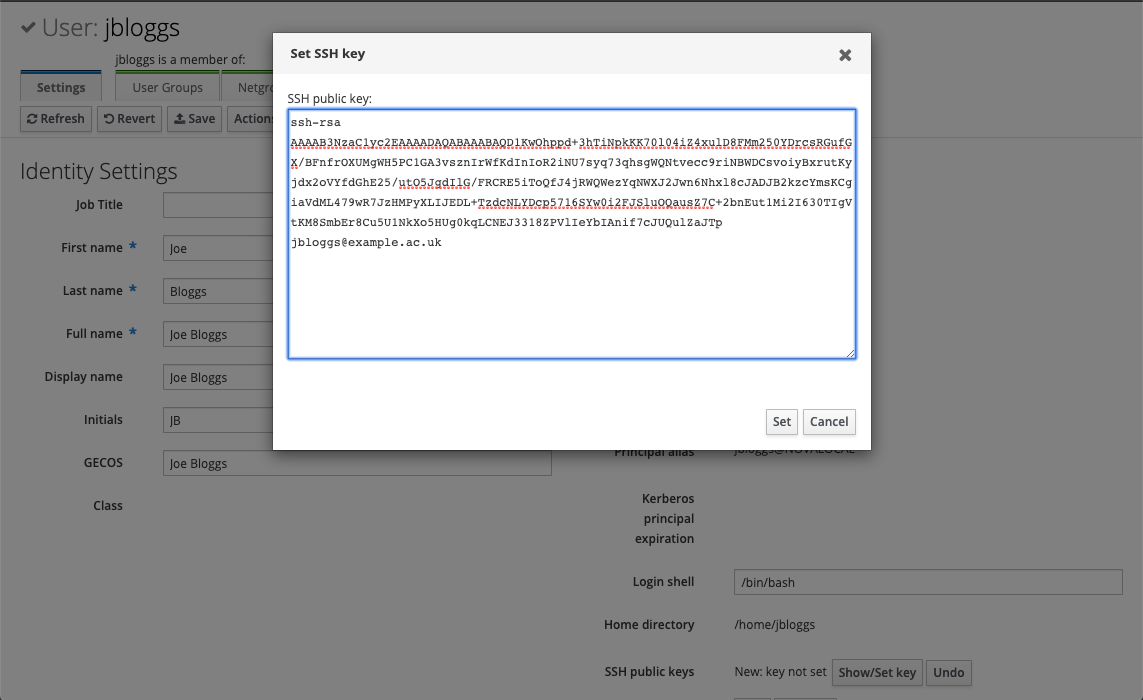
Task: Click the Login shell field showing /bin/bash
Action: (927, 581)
